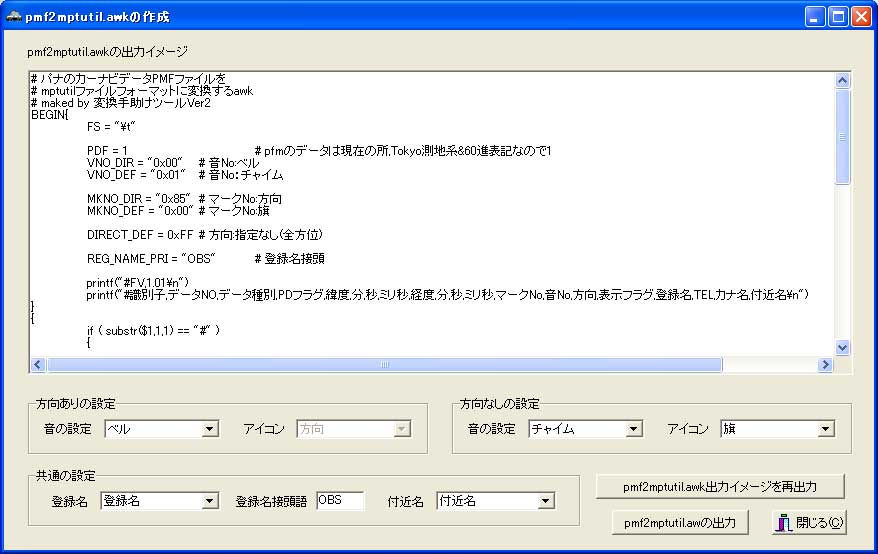Click the horizontal scrollbar left arrow

(38, 365)
